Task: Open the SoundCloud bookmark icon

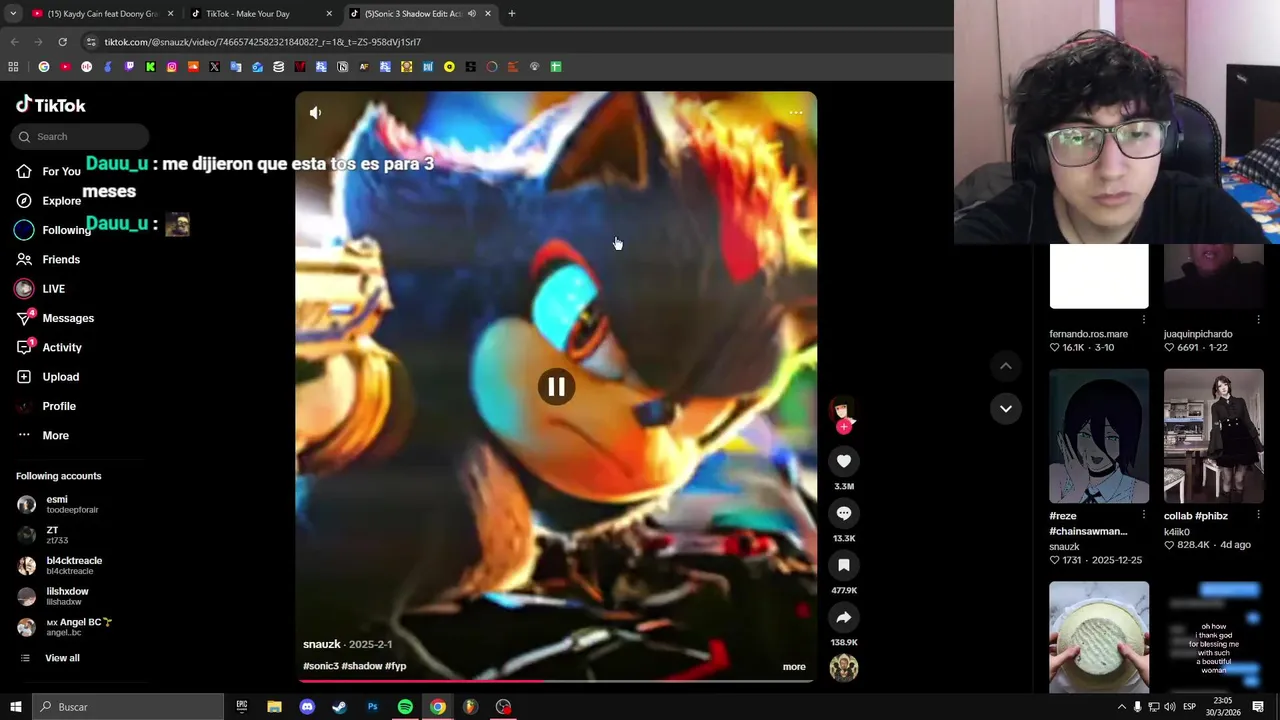Action: tap(193, 67)
